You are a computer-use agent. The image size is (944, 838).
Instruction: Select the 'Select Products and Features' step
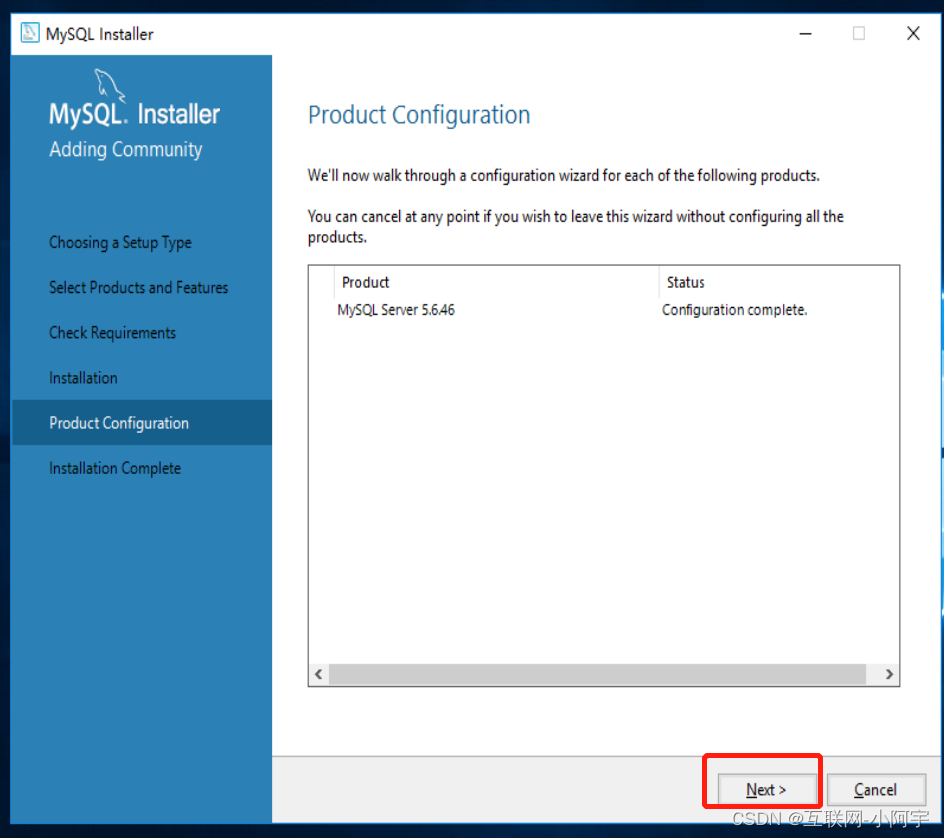(x=138, y=287)
